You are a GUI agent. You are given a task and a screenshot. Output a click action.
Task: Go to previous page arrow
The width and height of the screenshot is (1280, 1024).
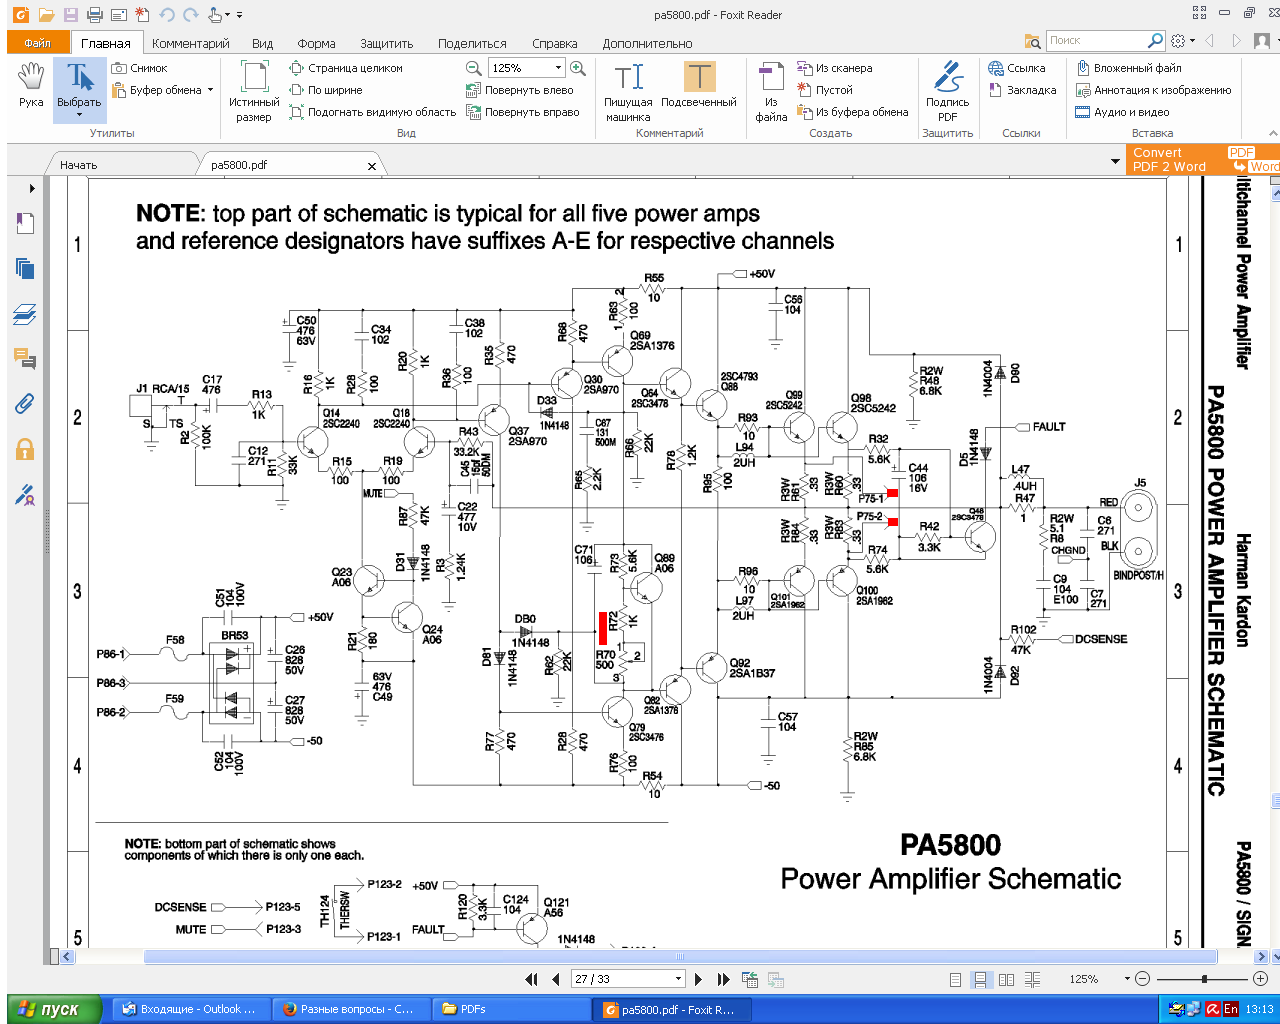[x=556, y=979]
